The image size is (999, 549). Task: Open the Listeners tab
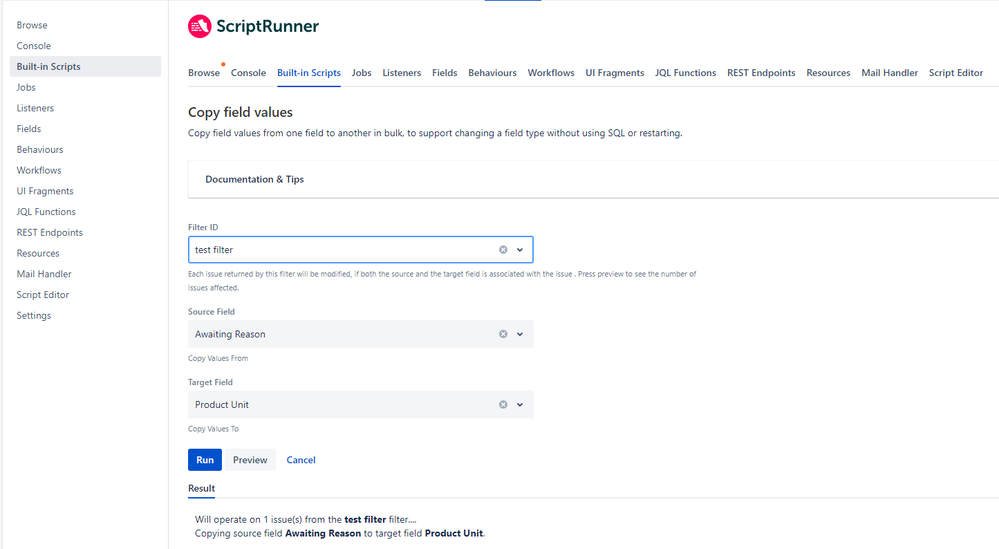401,73
